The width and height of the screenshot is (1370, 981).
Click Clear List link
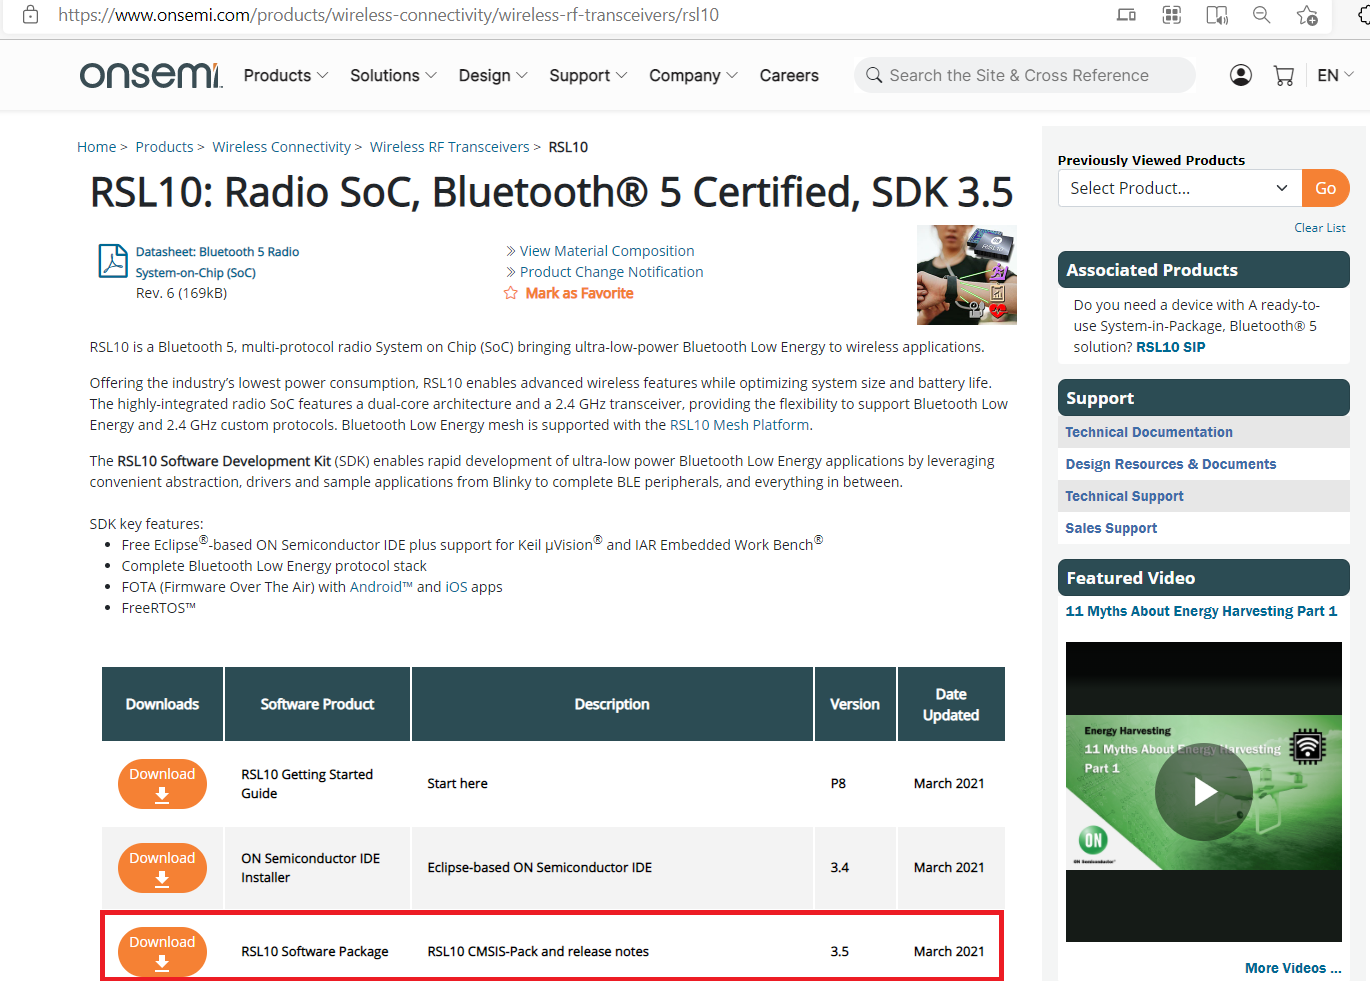click(x=1320, y=228)
